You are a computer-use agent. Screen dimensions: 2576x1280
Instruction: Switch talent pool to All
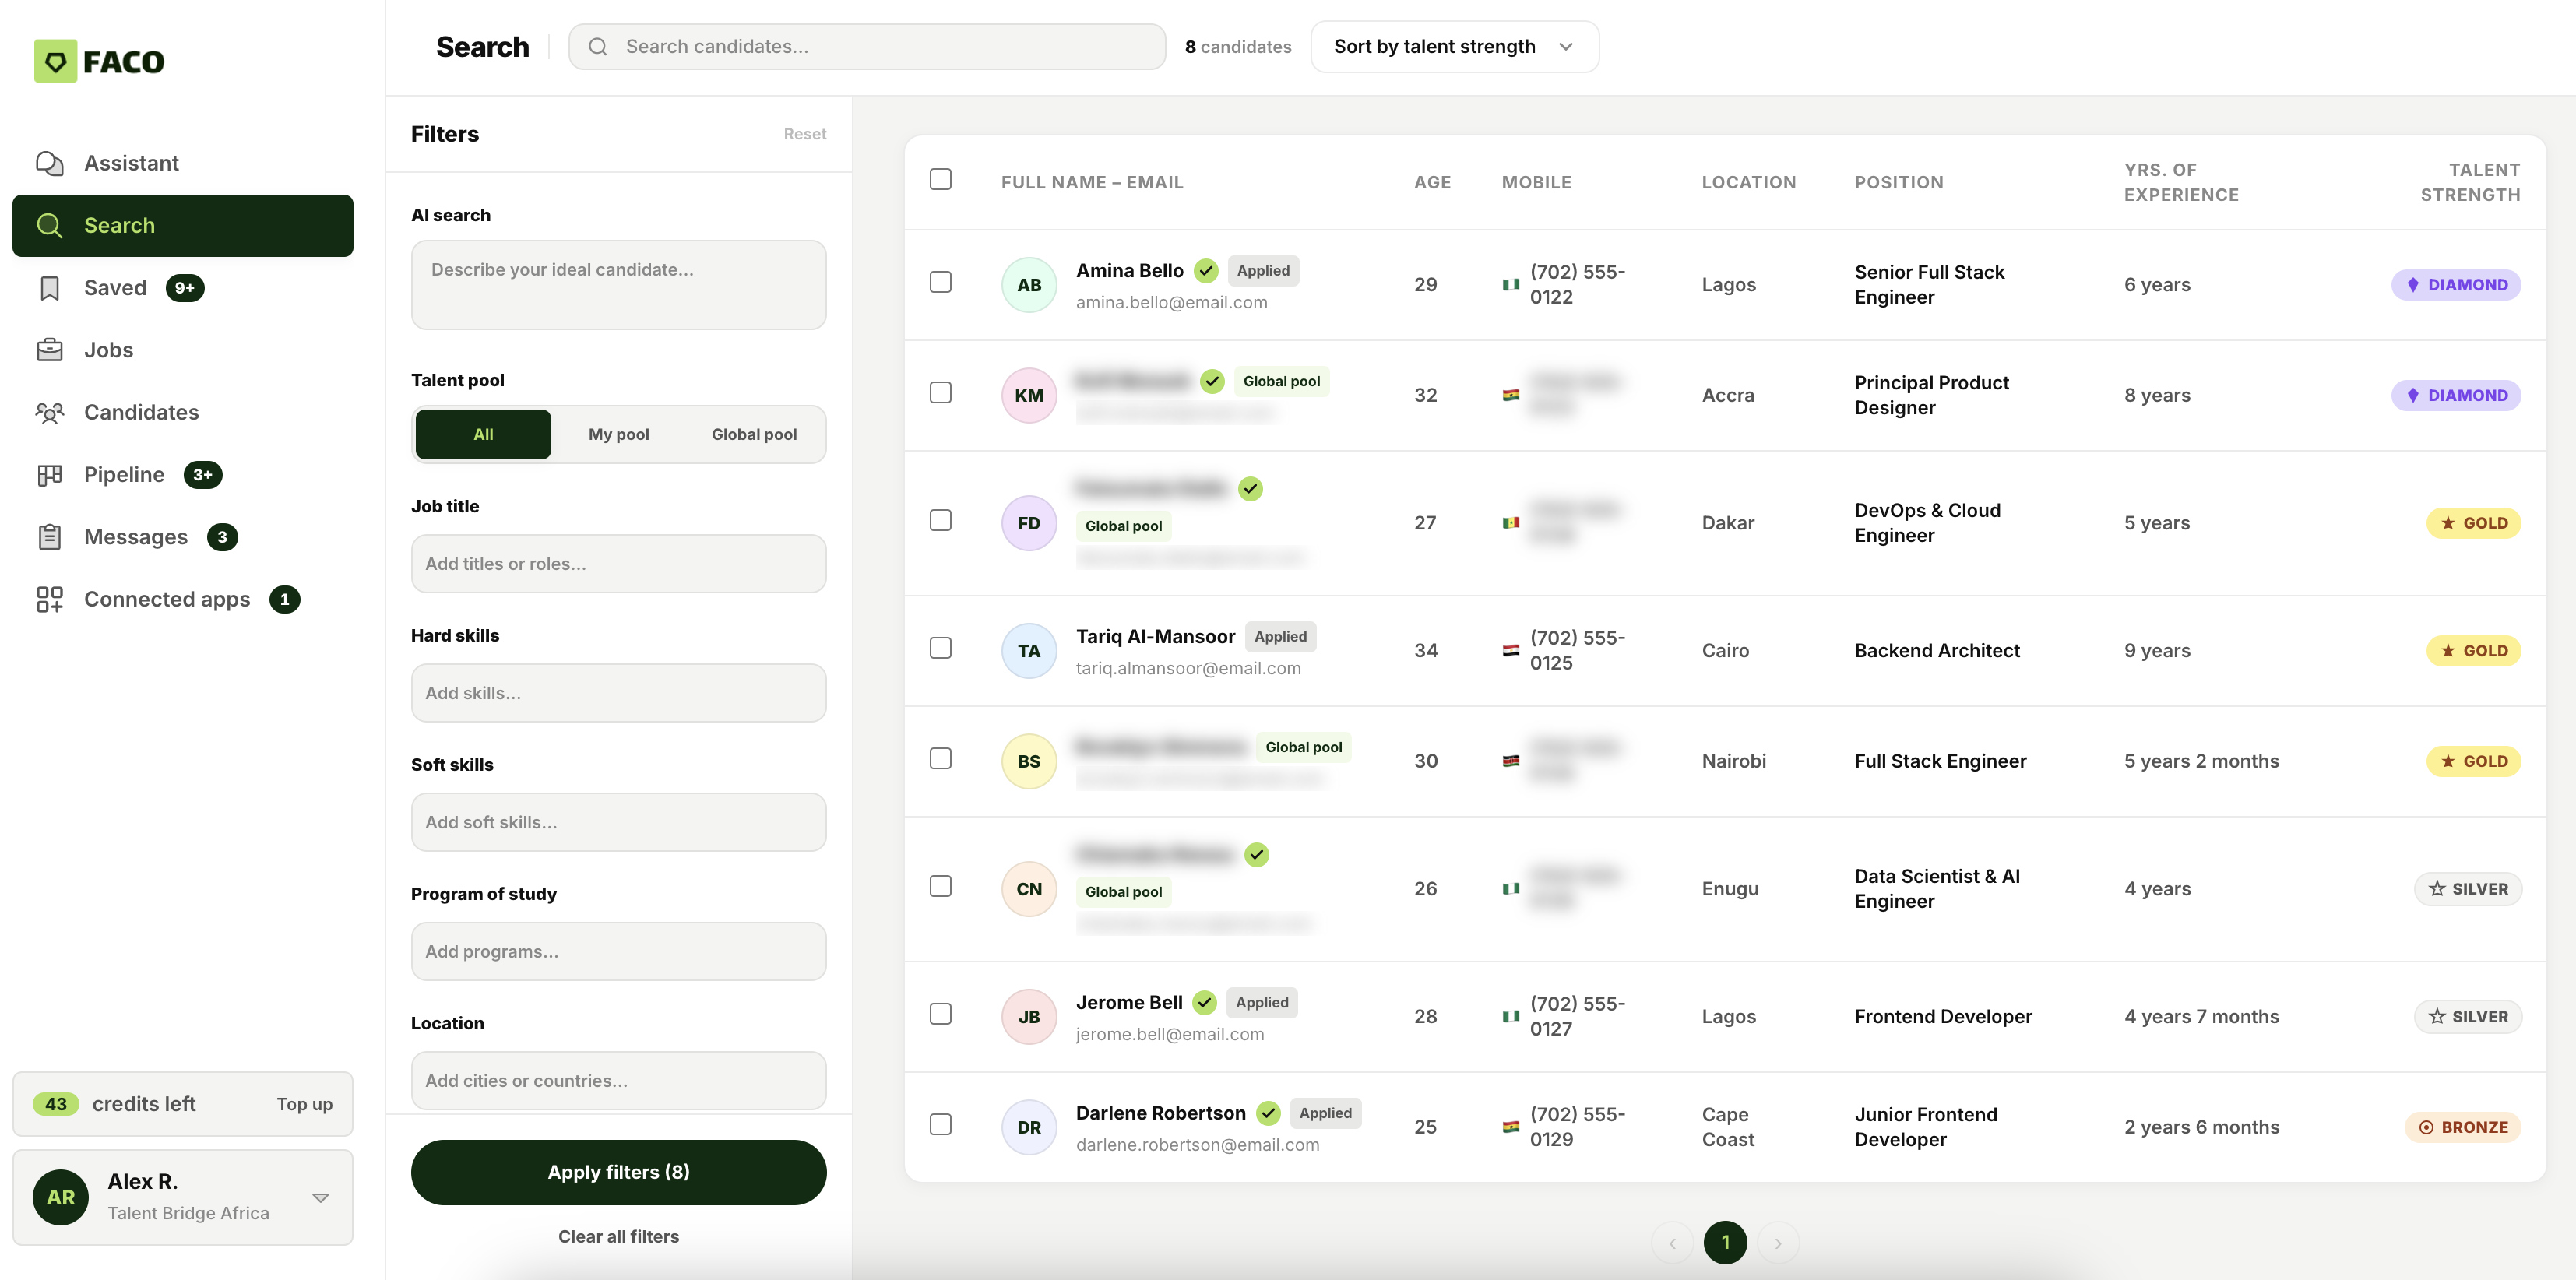483,435
